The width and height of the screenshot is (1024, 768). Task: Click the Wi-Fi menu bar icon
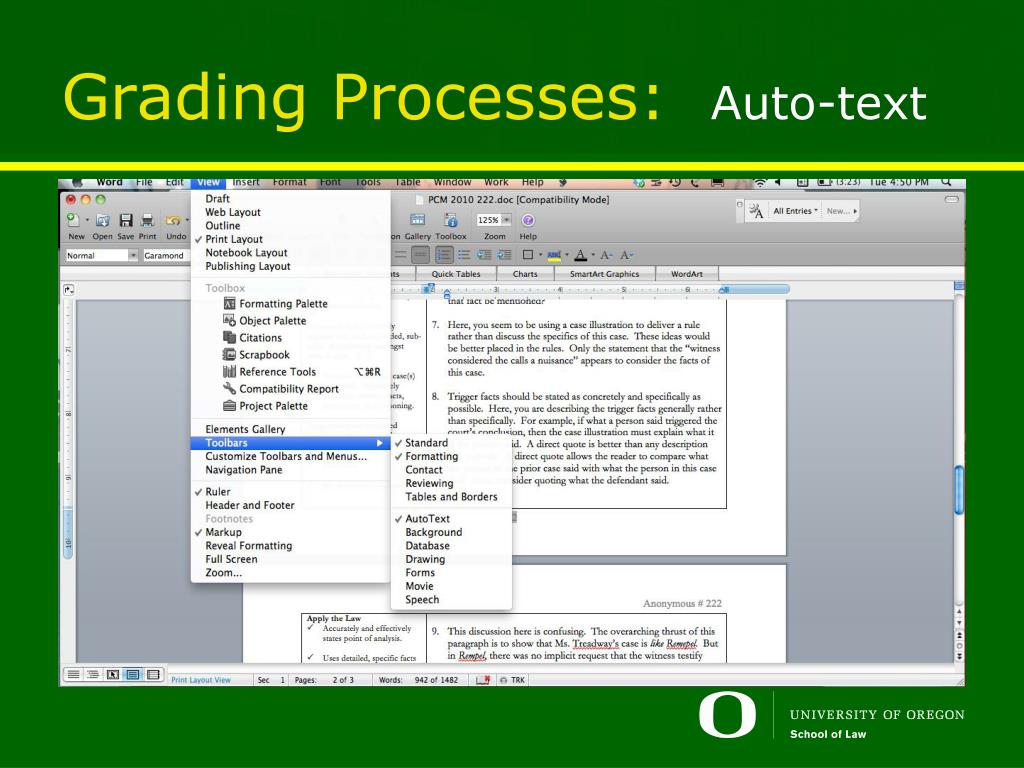(759, 182)
